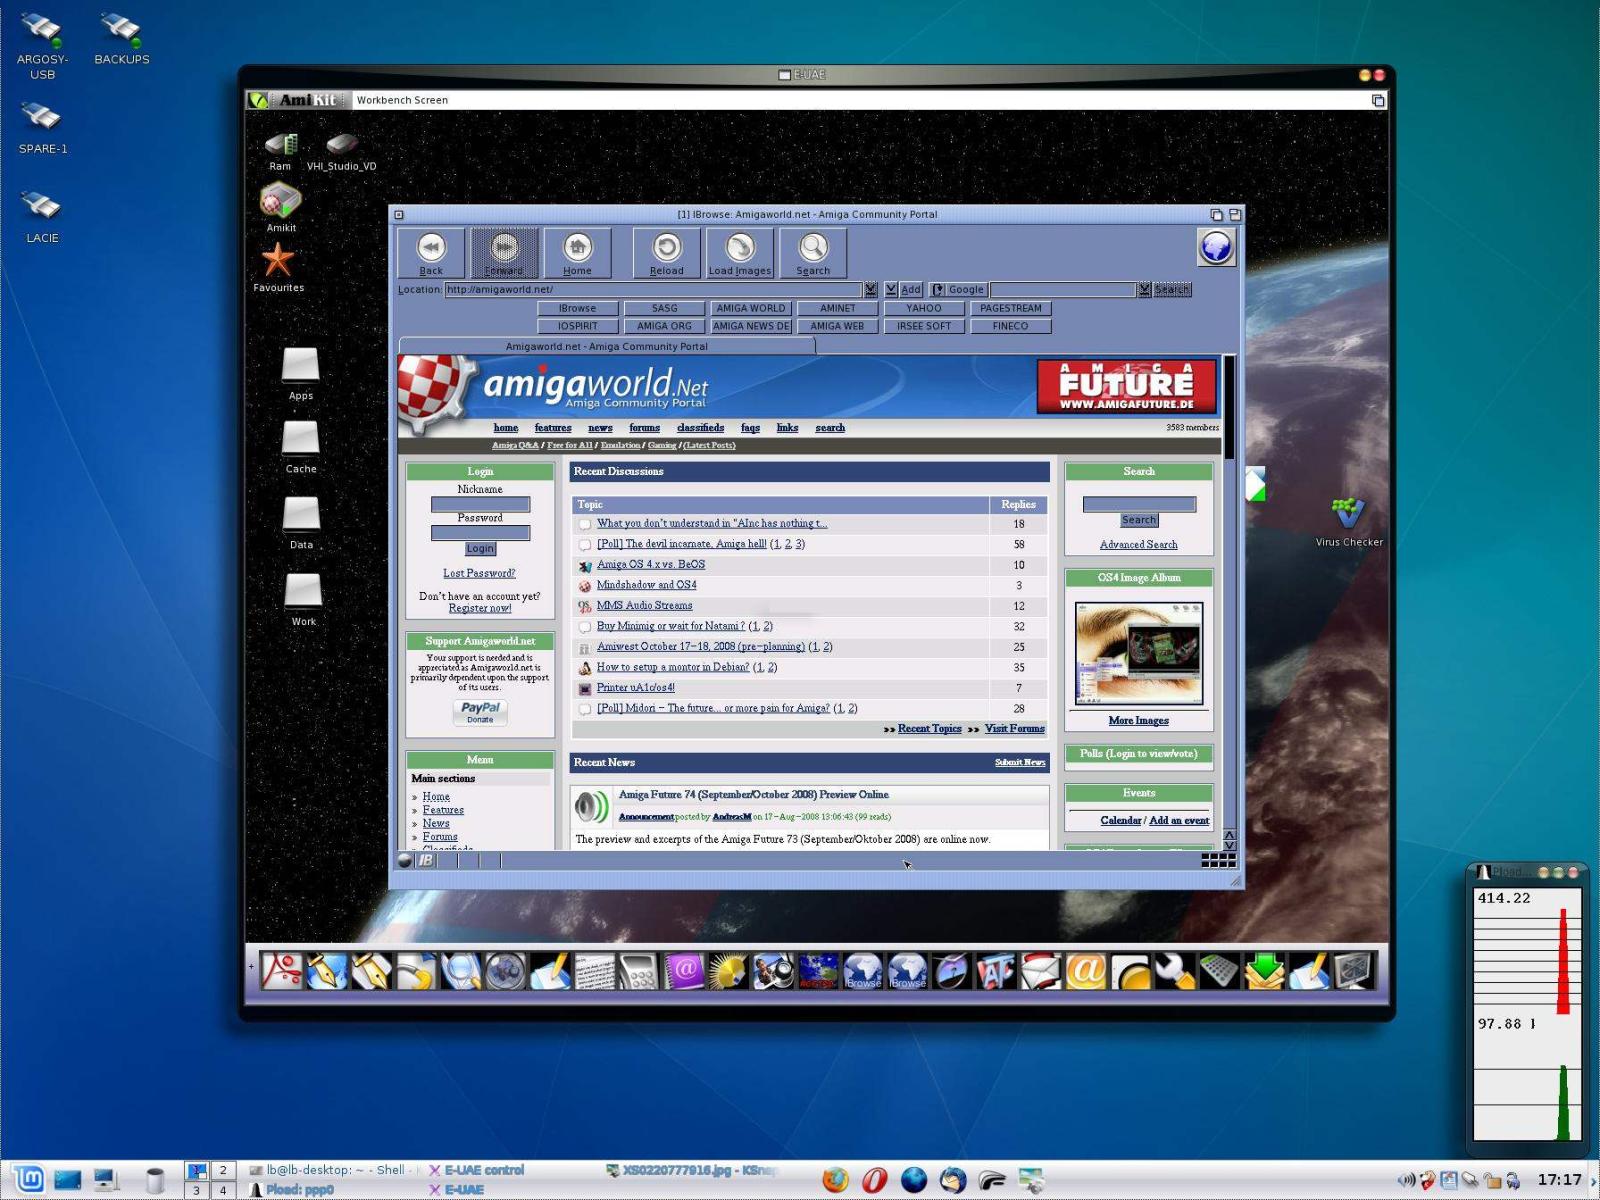Switch to virtual desktop 2 in pager

pos(223,1170)
